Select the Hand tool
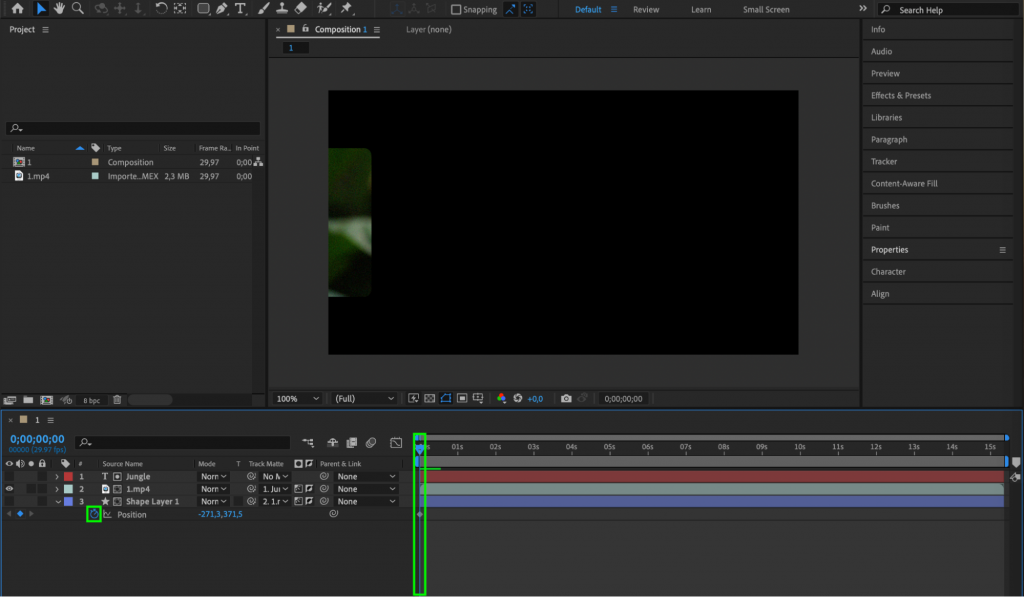The width and height of the screenshot is (1024, 597). pyautogui.click(x=58, y=9)
